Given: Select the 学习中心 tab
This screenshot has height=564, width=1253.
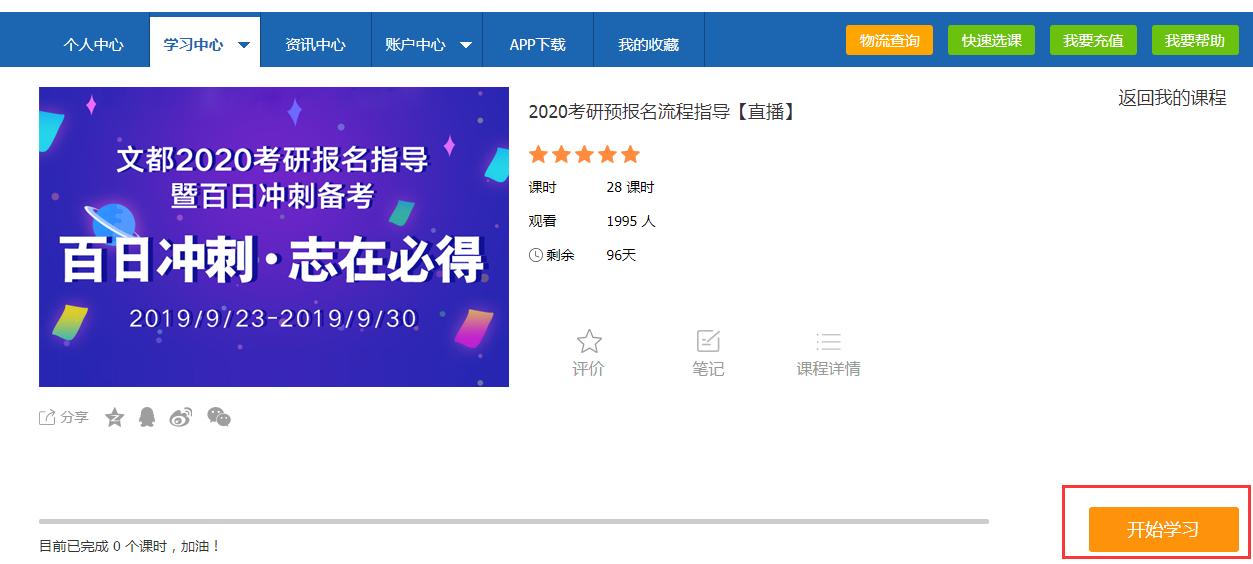Looking at the screenshot, I should click(x=193, y=44).
